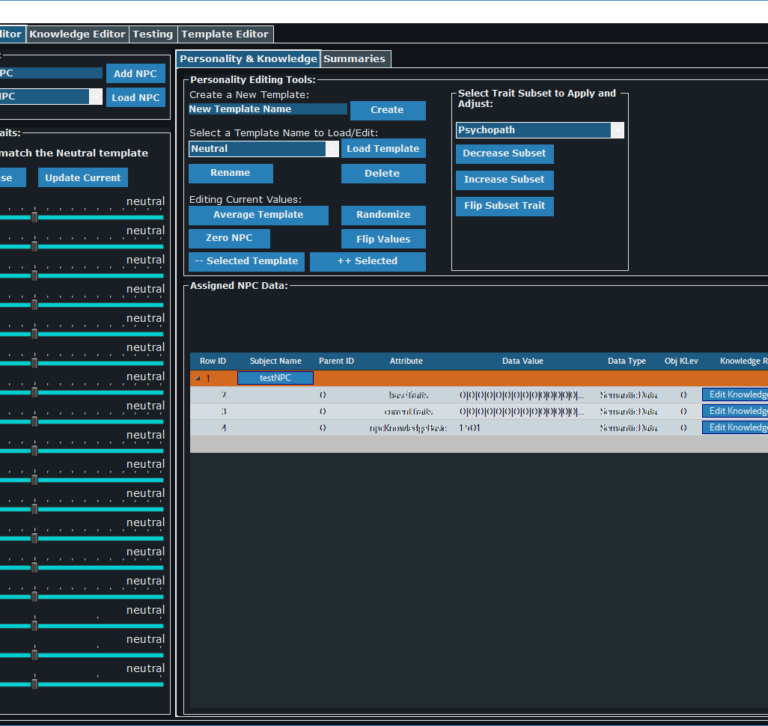Collapse the testNPC row expander triangle

pyautogui.click(x=198, y=378)
